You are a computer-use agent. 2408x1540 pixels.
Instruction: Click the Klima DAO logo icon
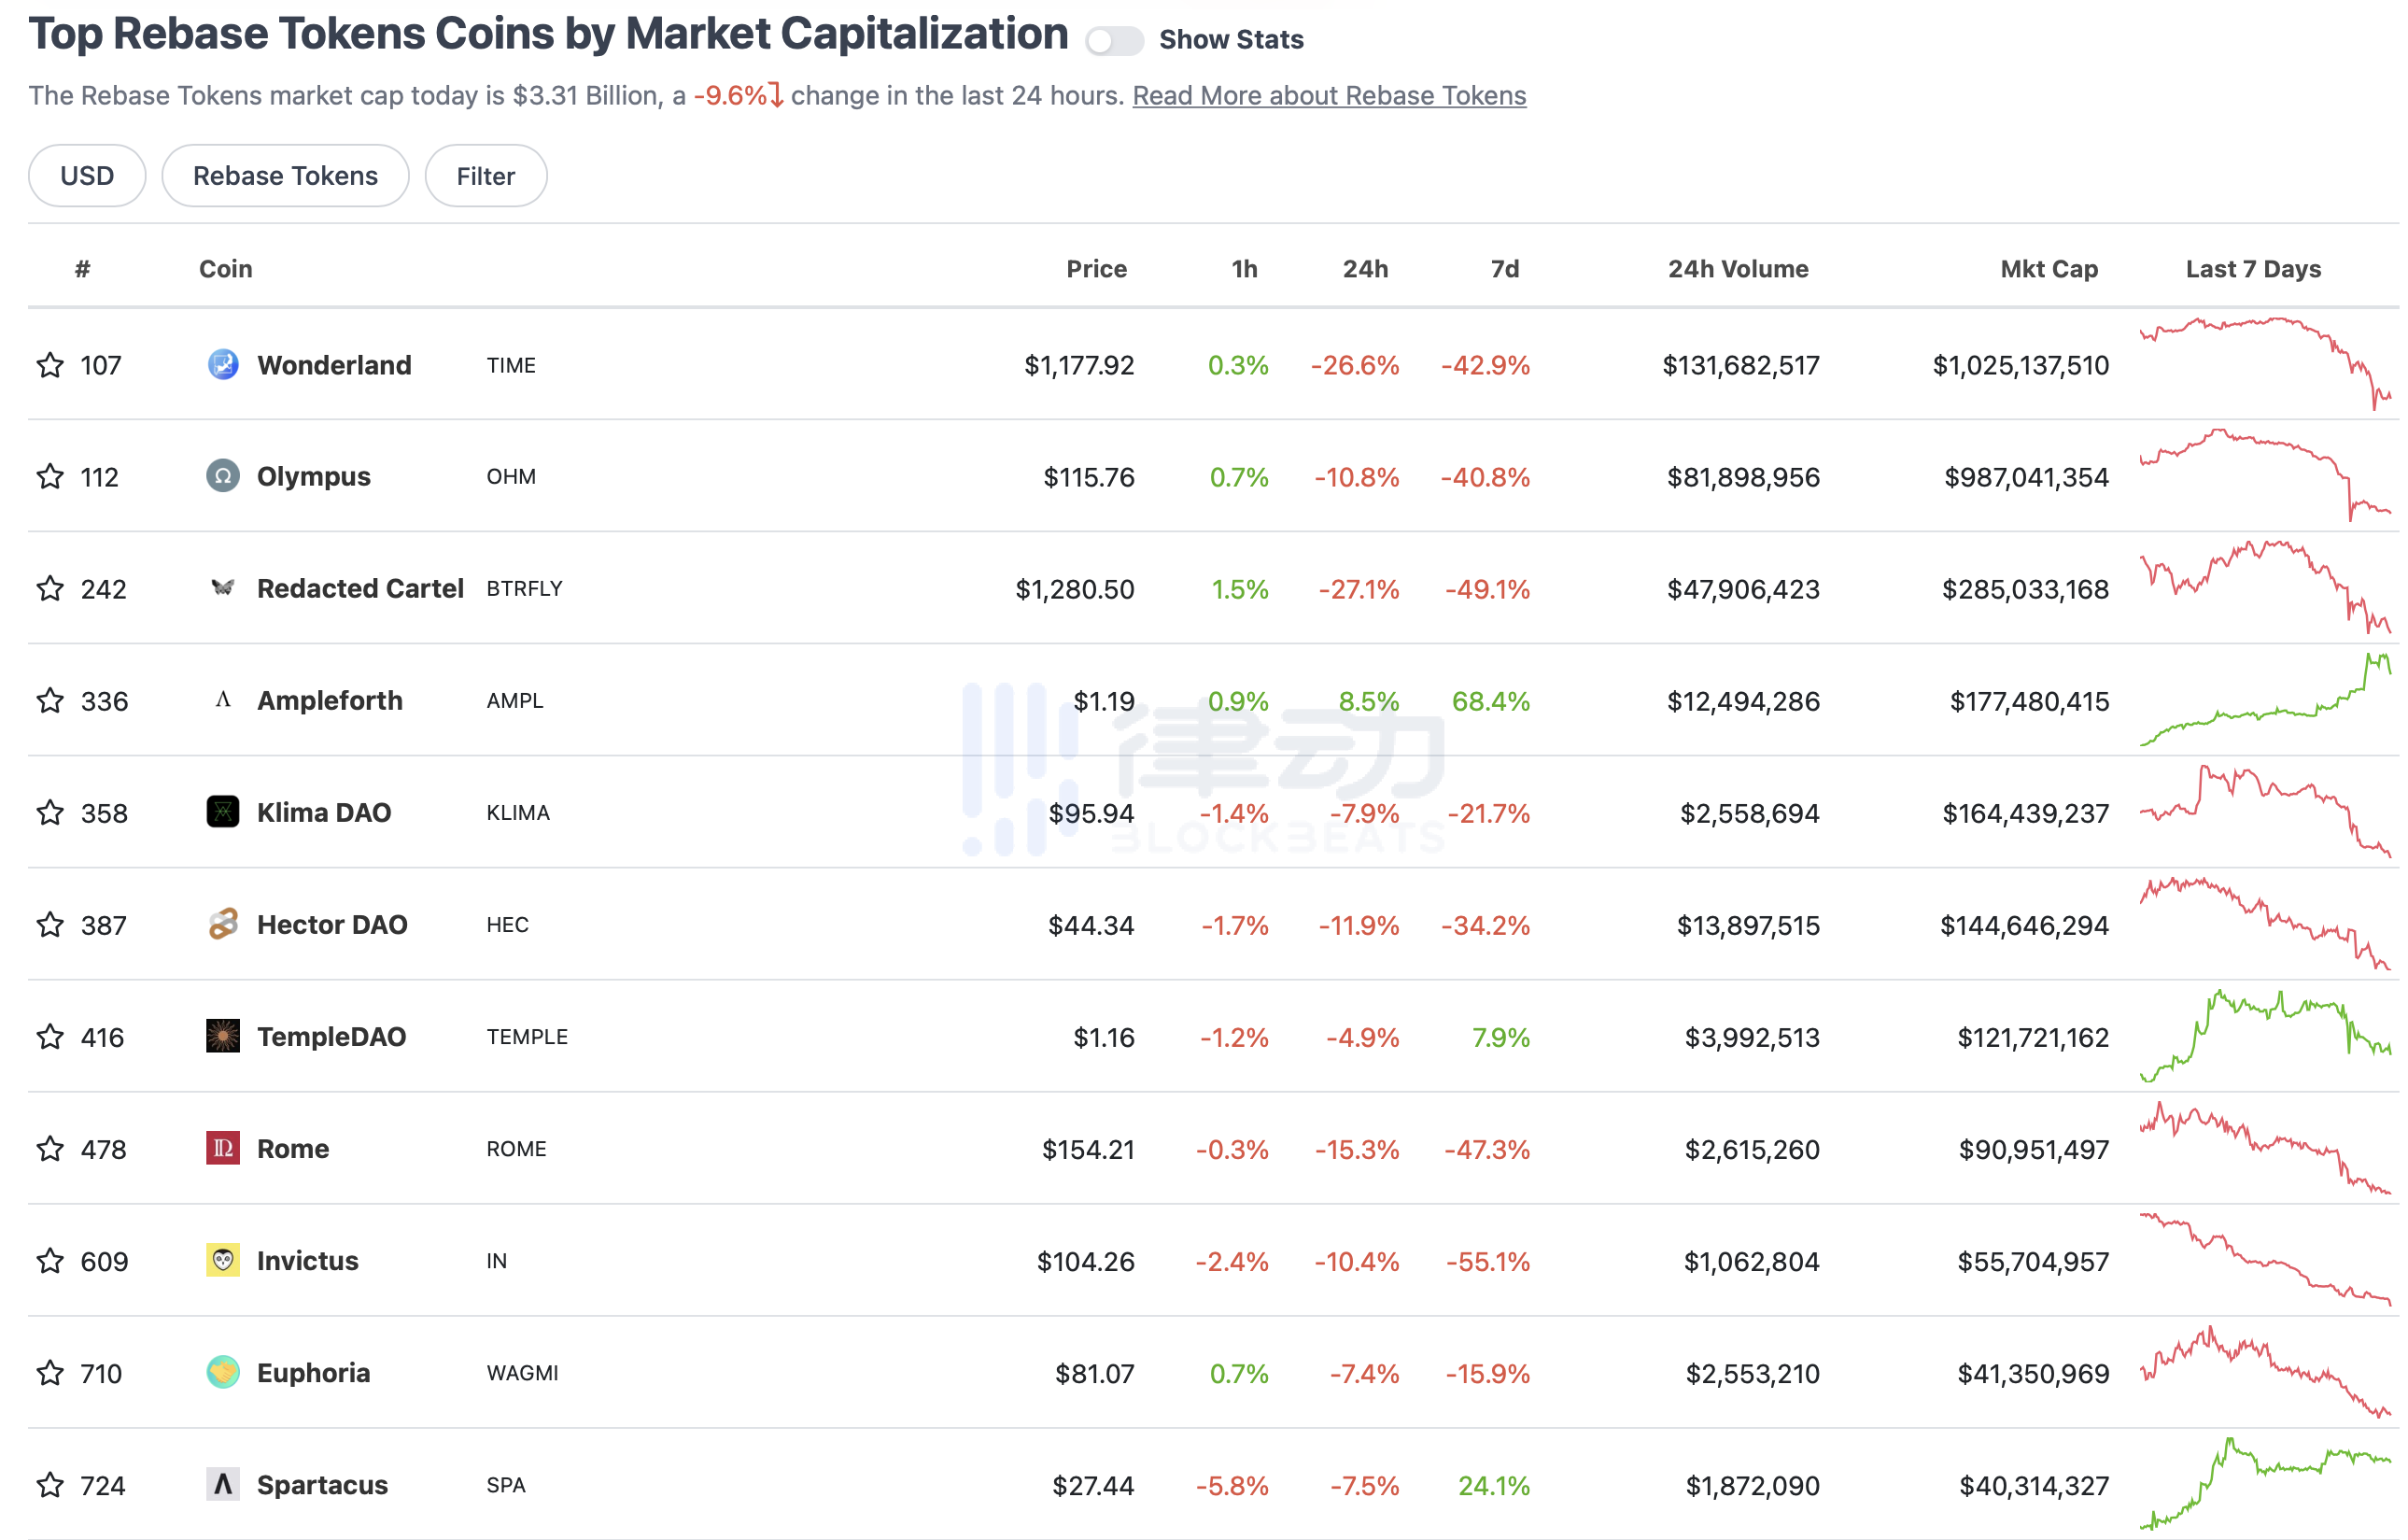tap(223, 812)
